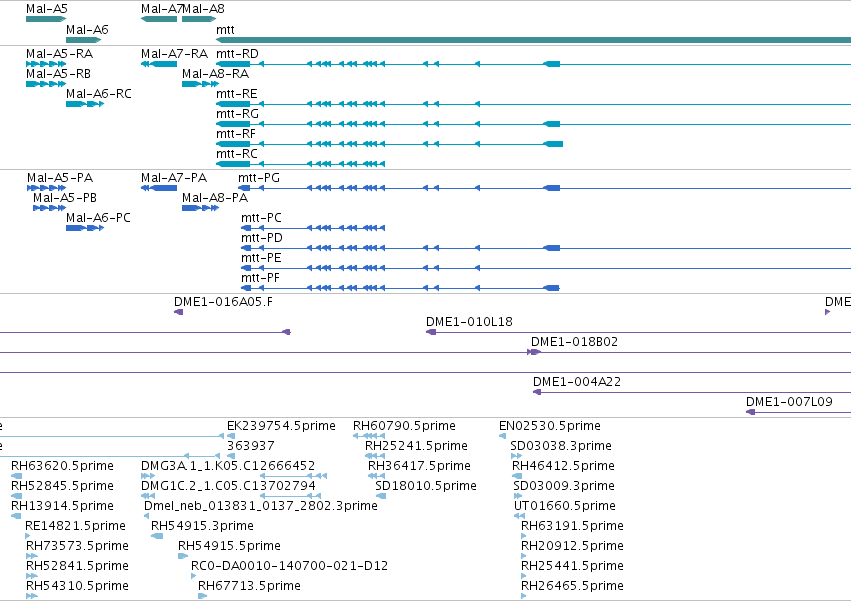Select protein Mal-A5-PA

[x=47, y=188]
